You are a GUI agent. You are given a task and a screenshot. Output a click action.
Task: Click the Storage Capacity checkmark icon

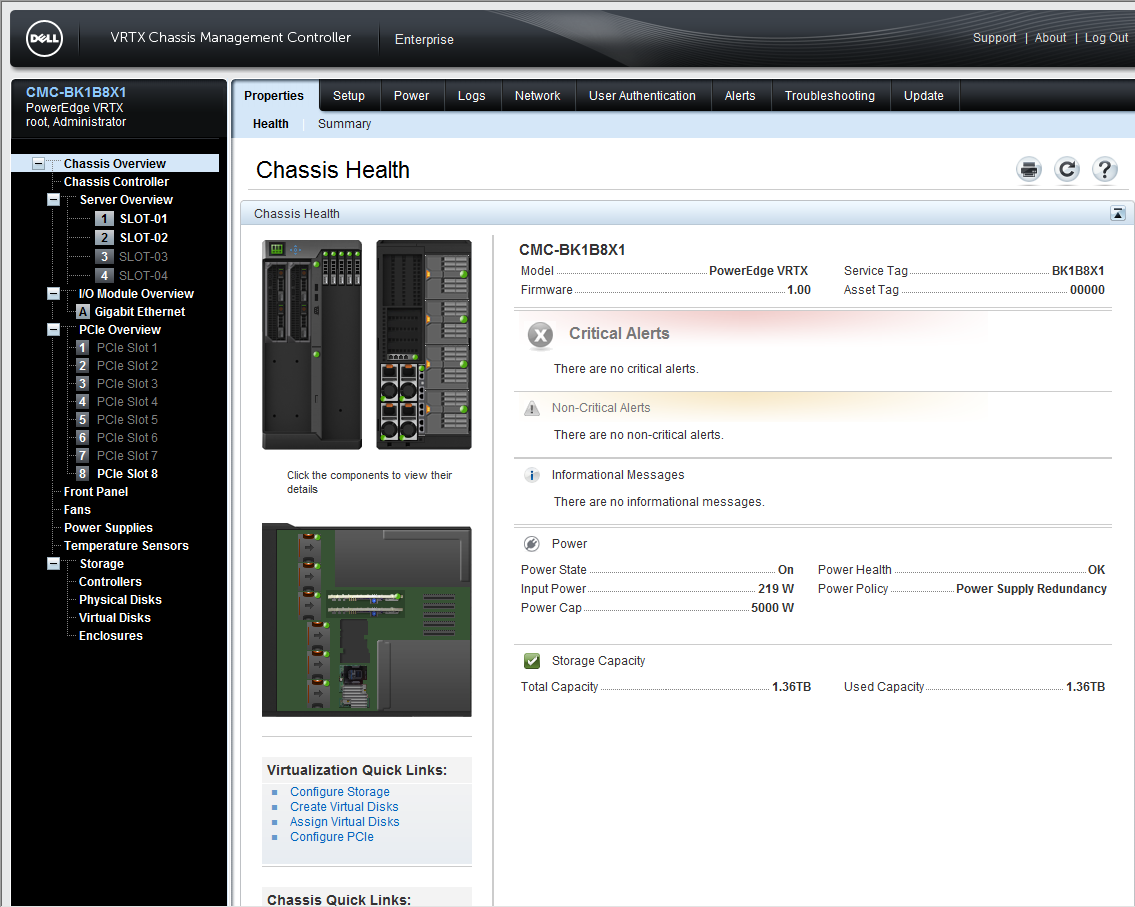tap(531, 660)
